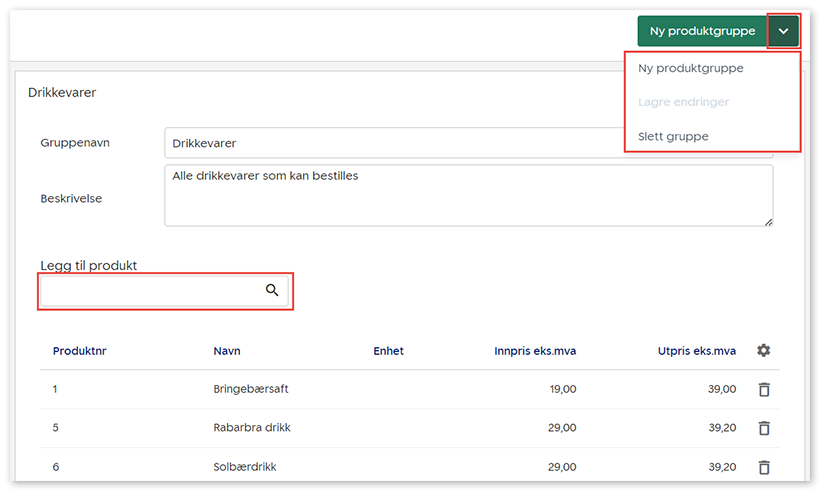Click Lagre endringer menu entry
The height and width of the screenshot is (491, 820).
pyautogui.click(x=683, y=102)
